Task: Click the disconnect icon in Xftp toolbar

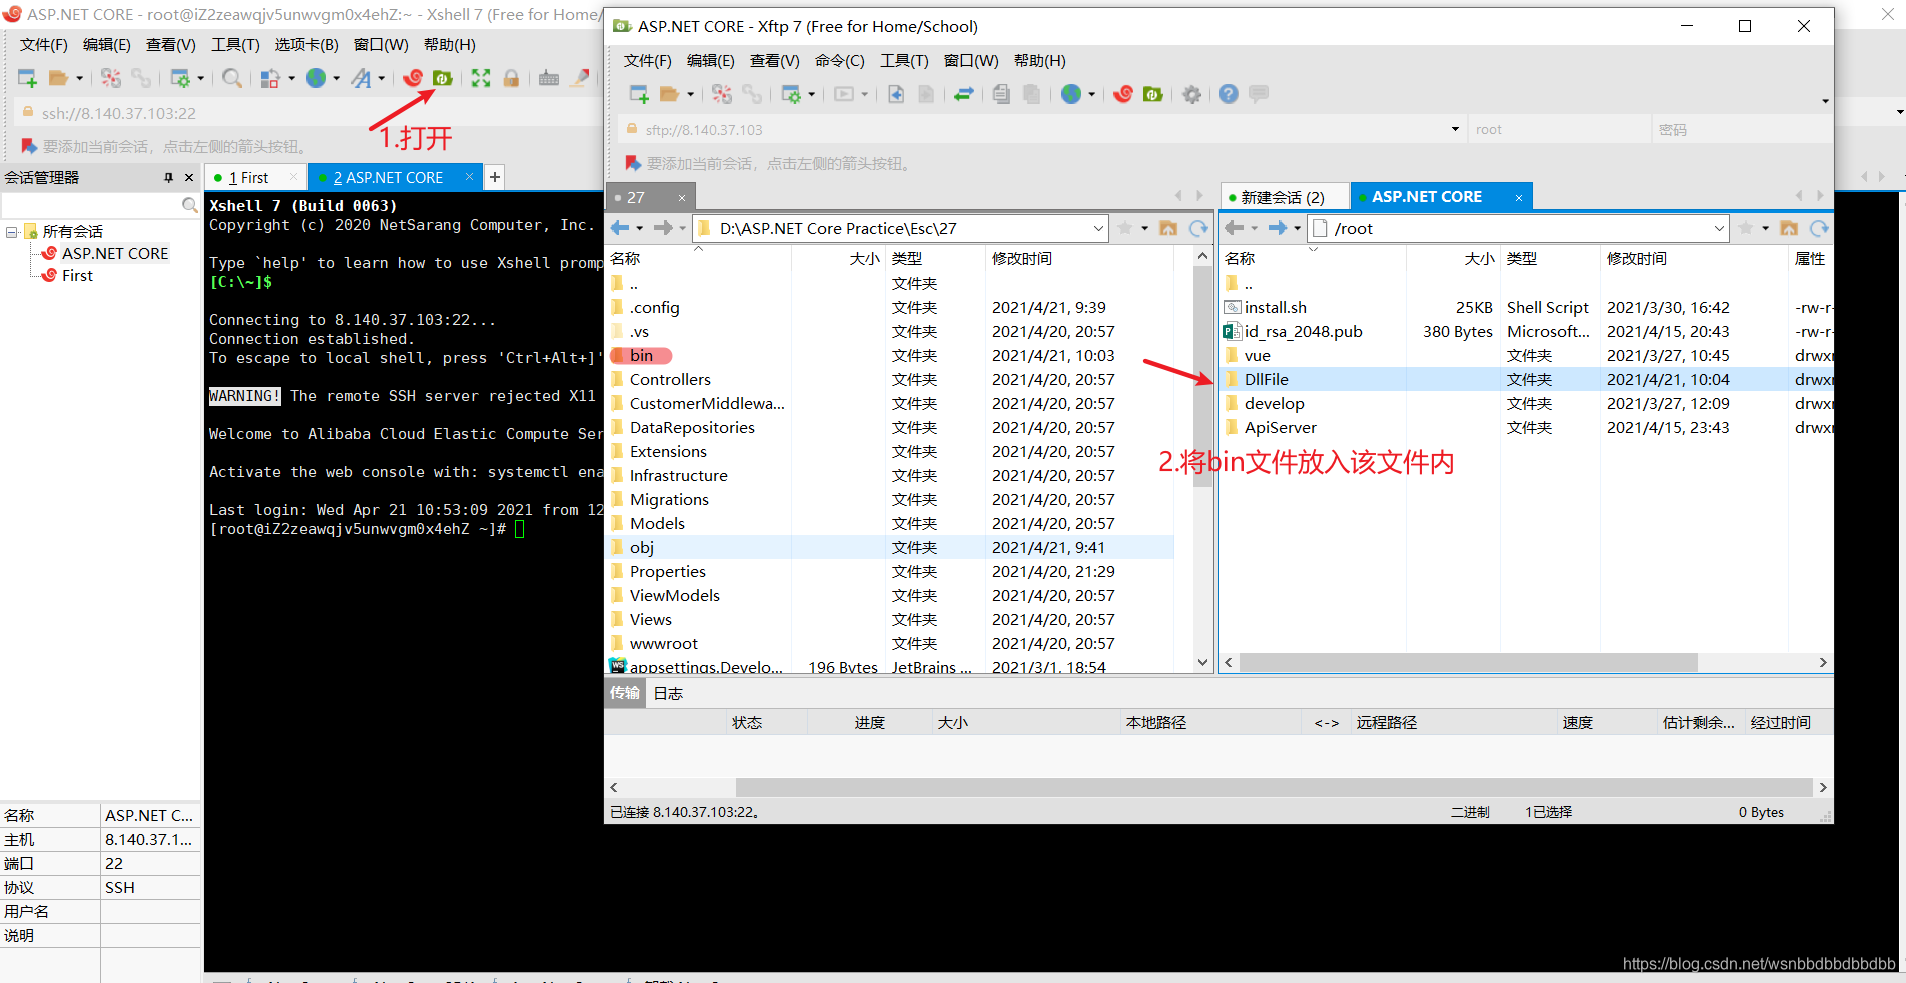Action: point(722,94)
